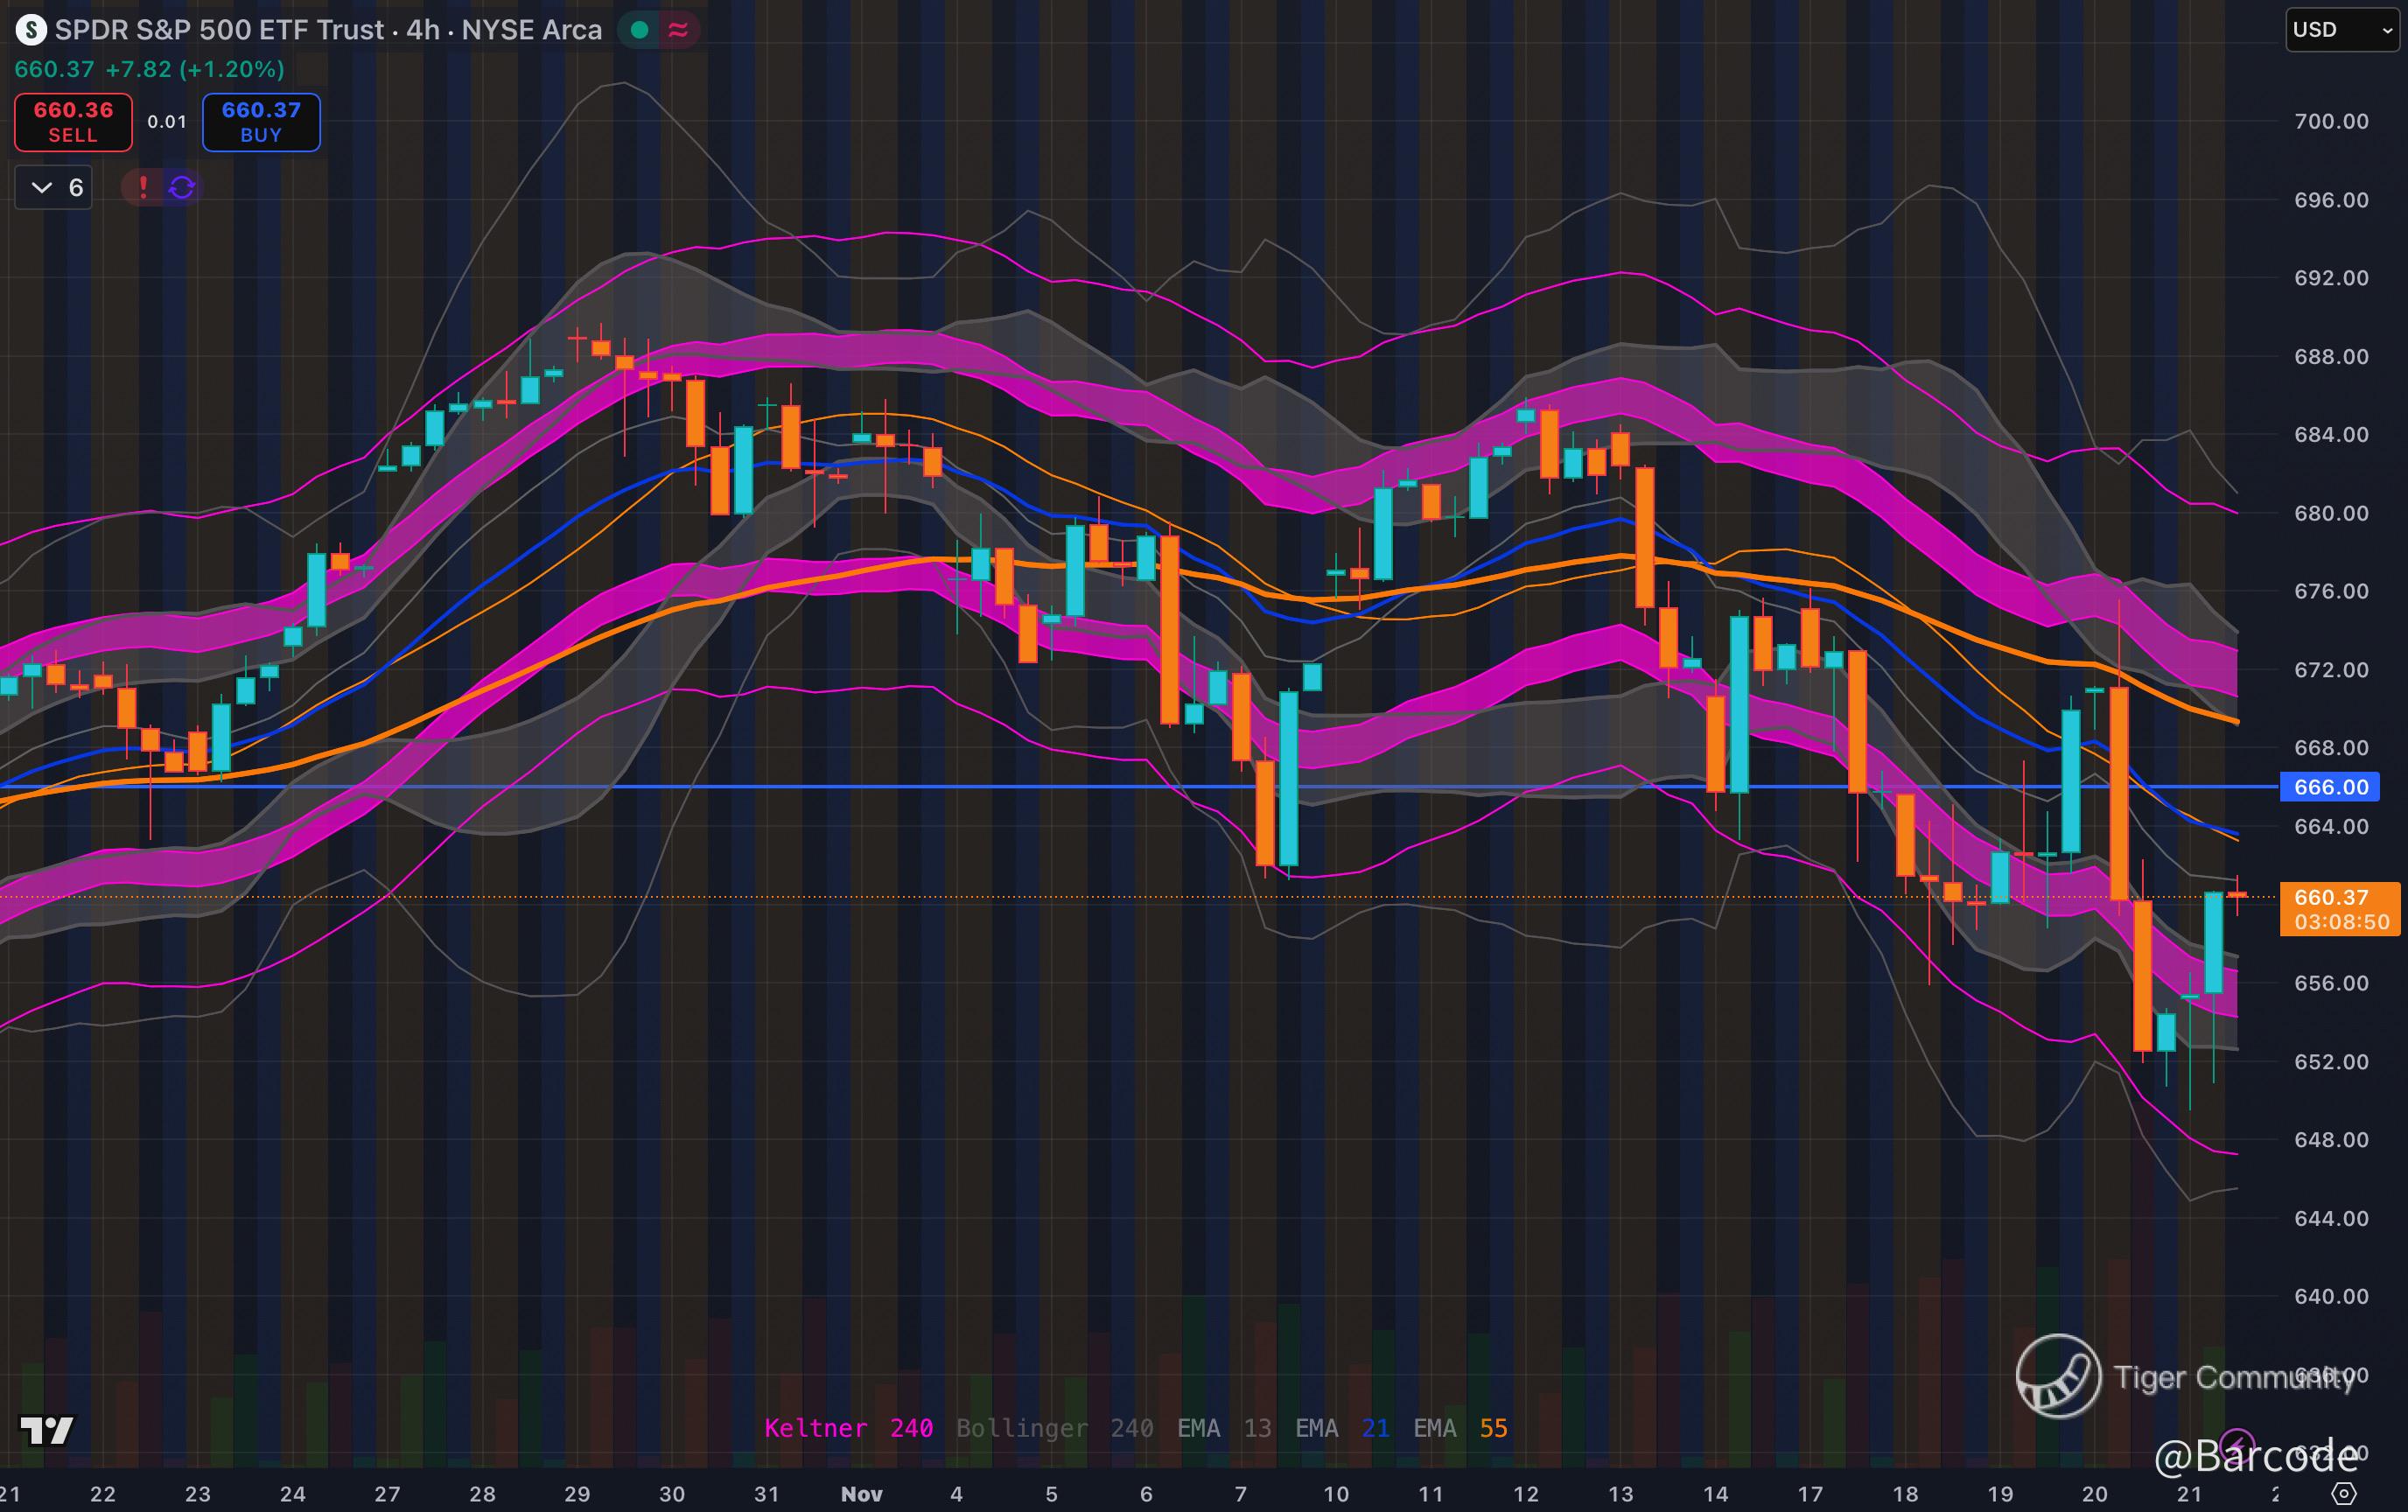The image size is (2408, 1512).
Task: Click the red exclamation warning icon
Action: click(x=143, y=187)
